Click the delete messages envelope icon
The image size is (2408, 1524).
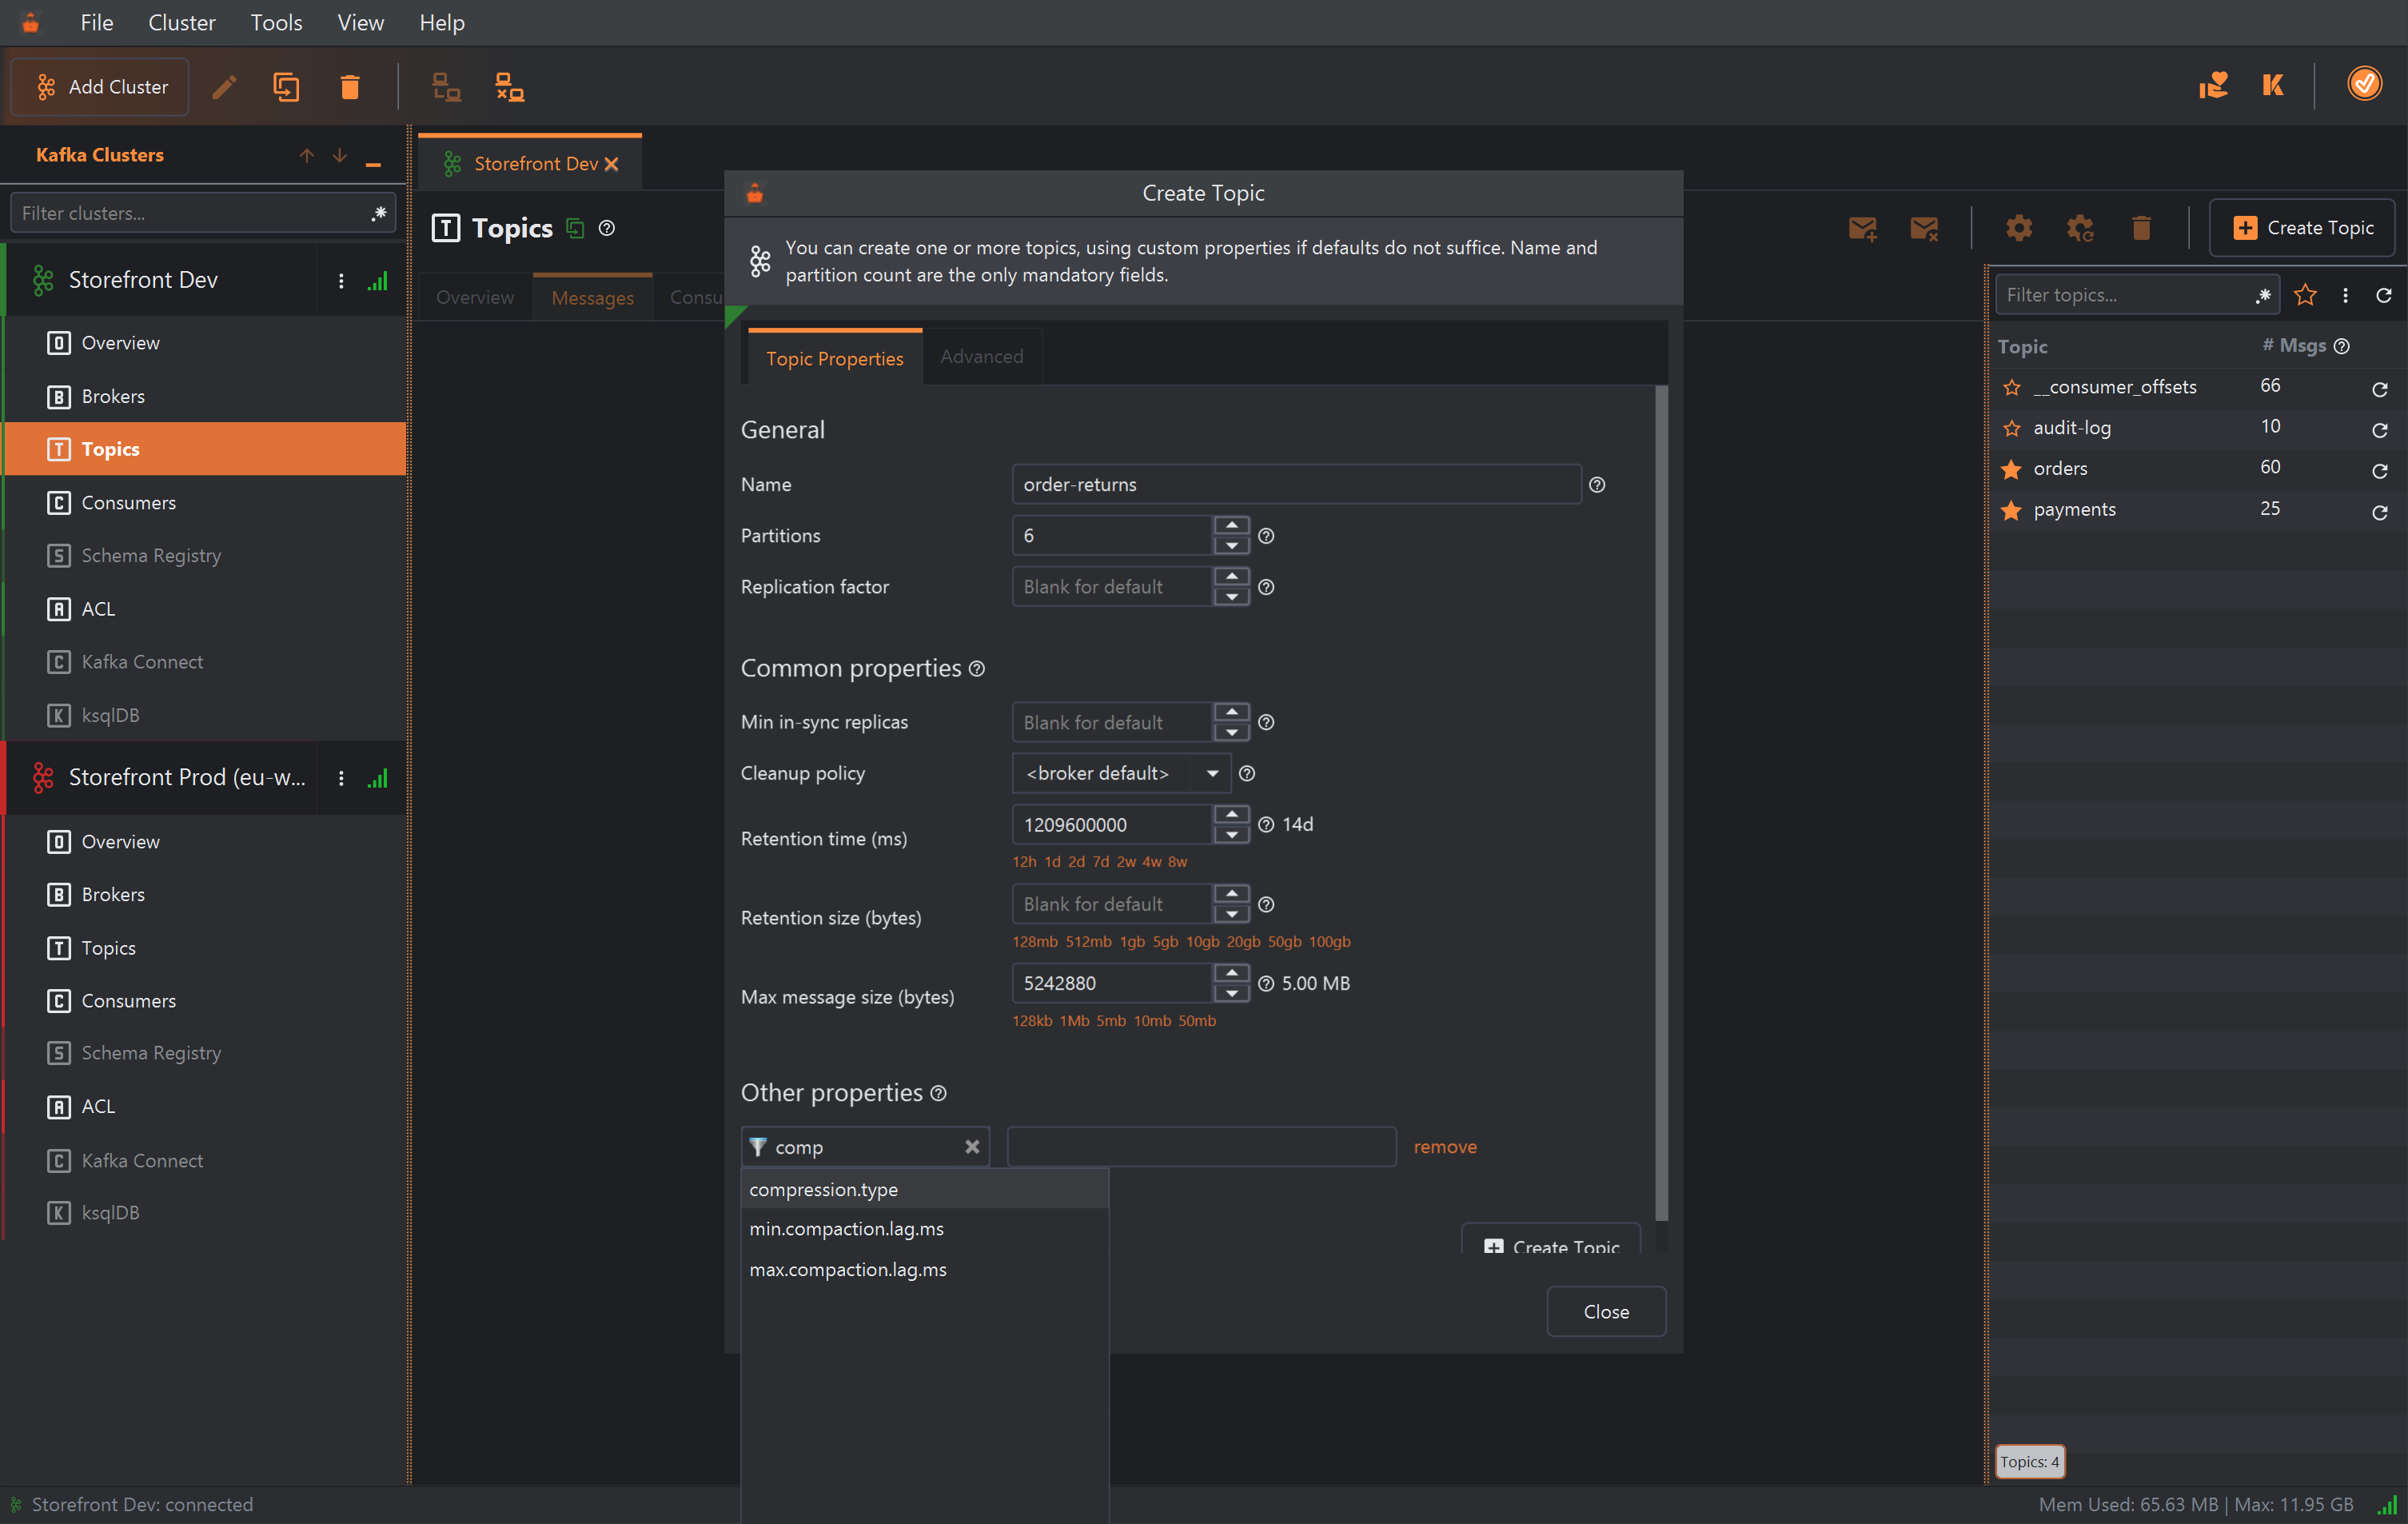pyautogui.click(x=1924, y=228)
